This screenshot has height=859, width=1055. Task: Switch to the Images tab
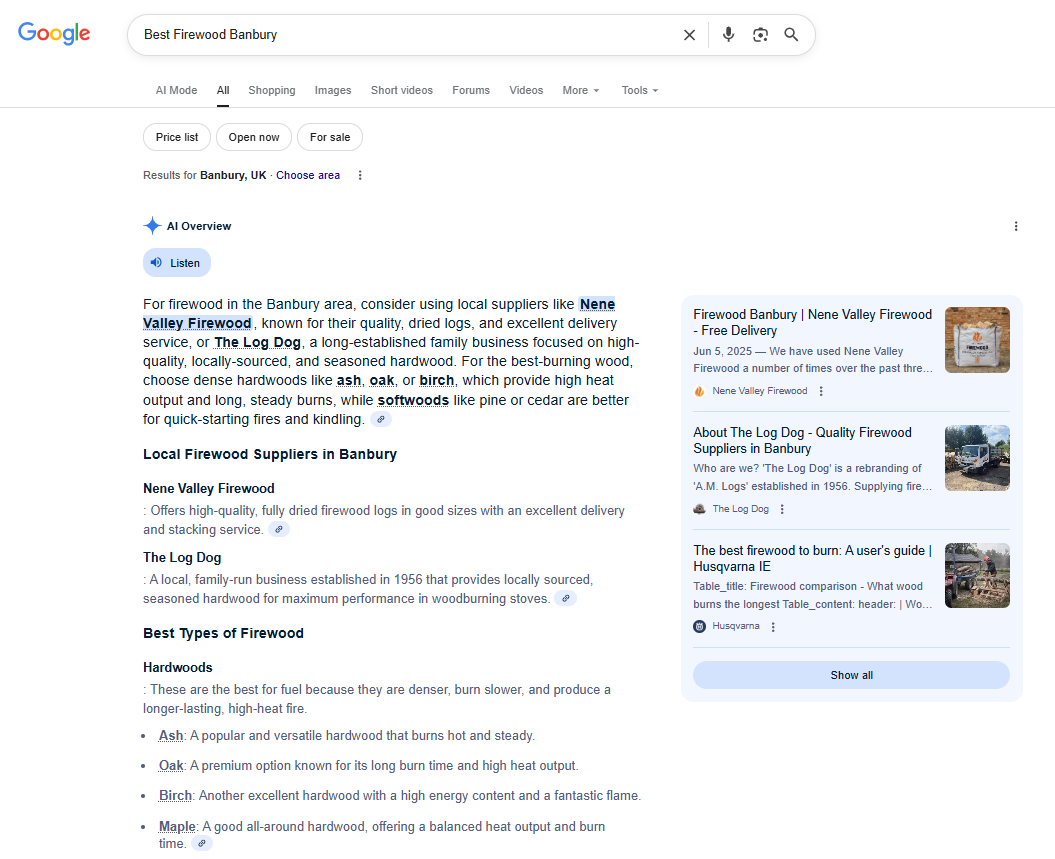[x=333, y=90]
